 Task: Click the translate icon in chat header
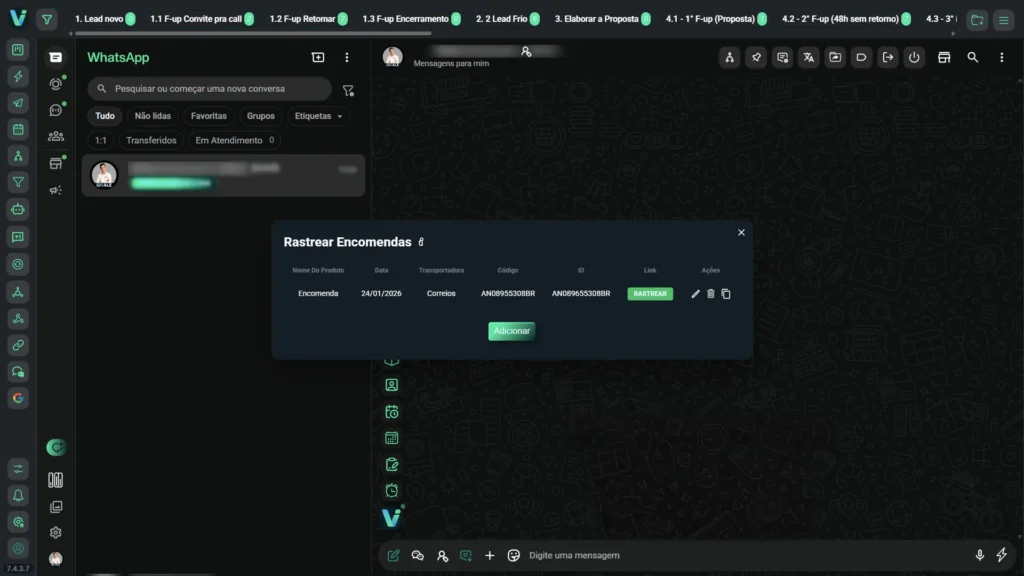tap(808, 58)
